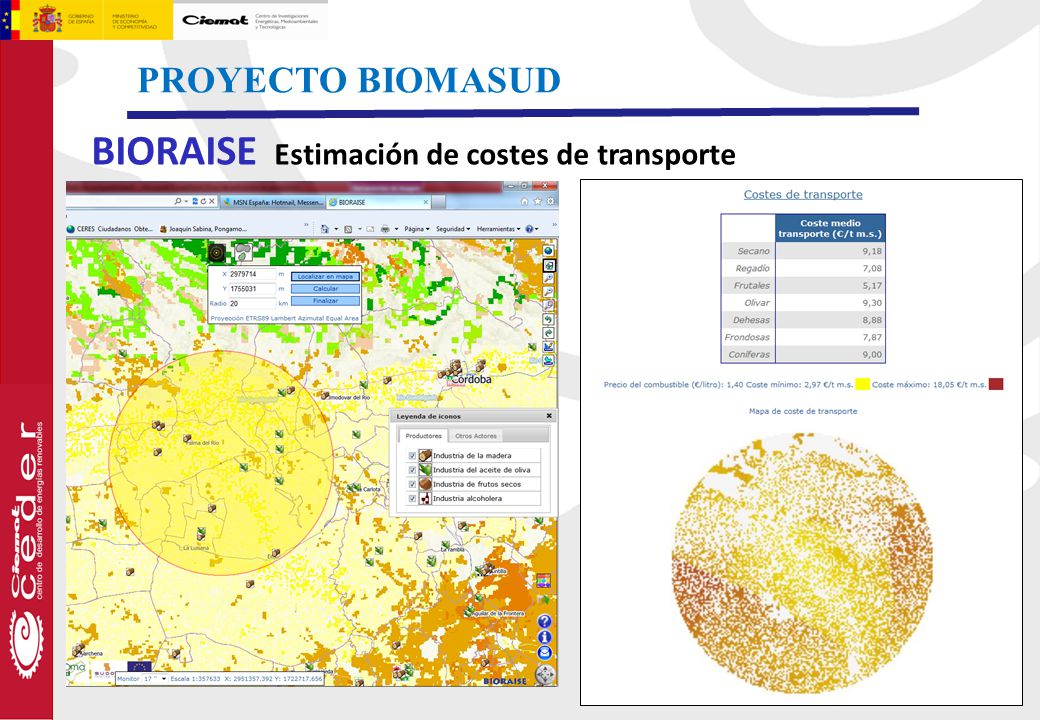This screenshot has width=1040, height=720.
Task: Open CERES Ciudadanos favorites link
Action: tap(110, 229)
